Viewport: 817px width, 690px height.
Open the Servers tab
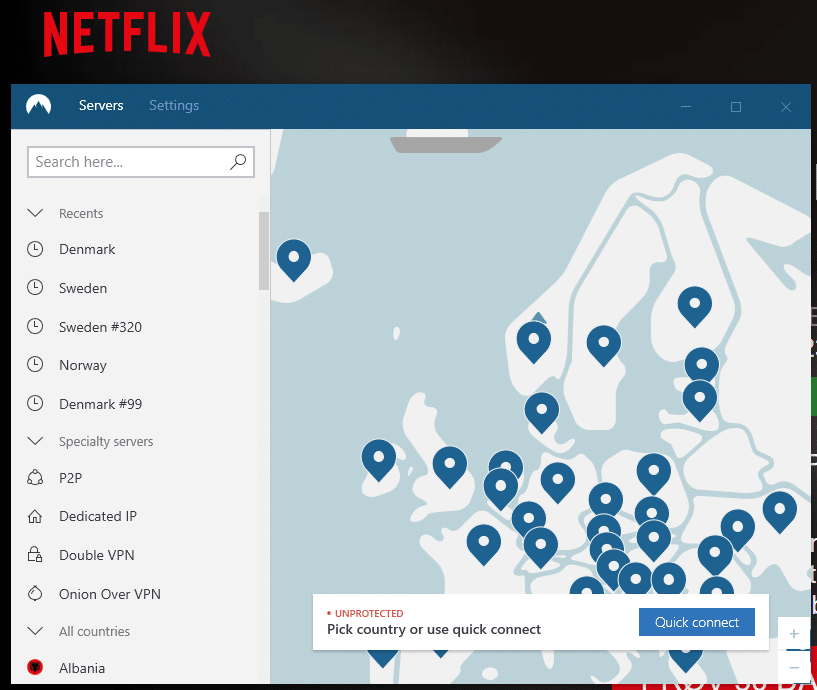pyautogui.click(x=101, y=106)
